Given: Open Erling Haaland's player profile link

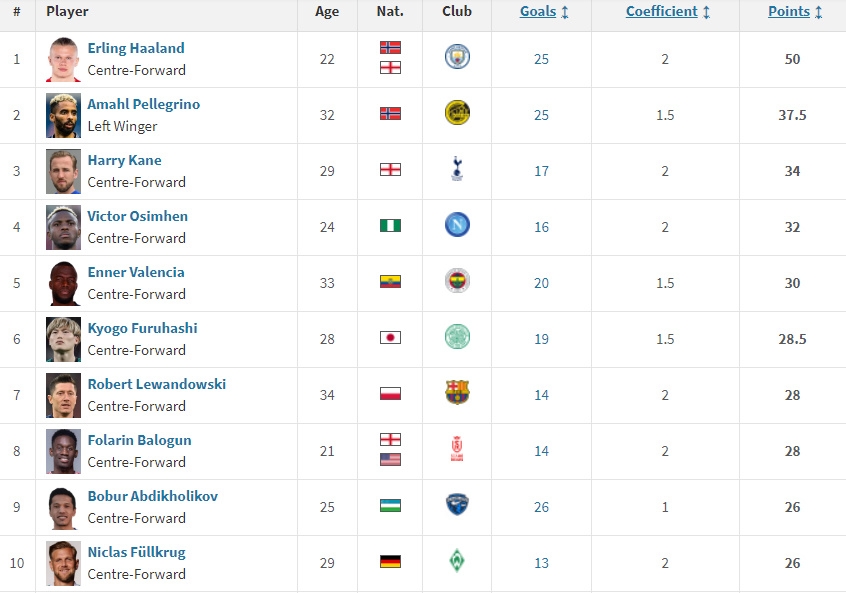Looking at the screenshot, I should [136, 48].
